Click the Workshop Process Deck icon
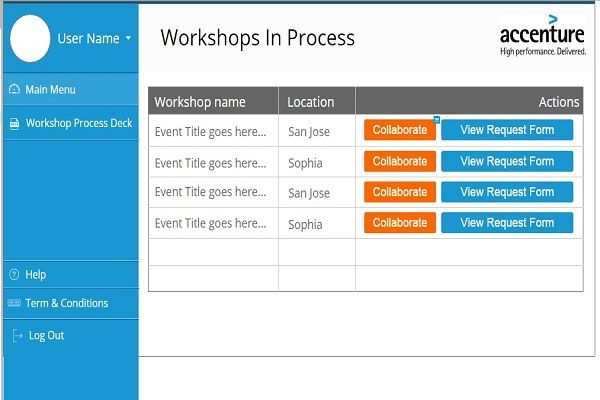This screenshot has height=400, width=600. [x=14, y=124]
